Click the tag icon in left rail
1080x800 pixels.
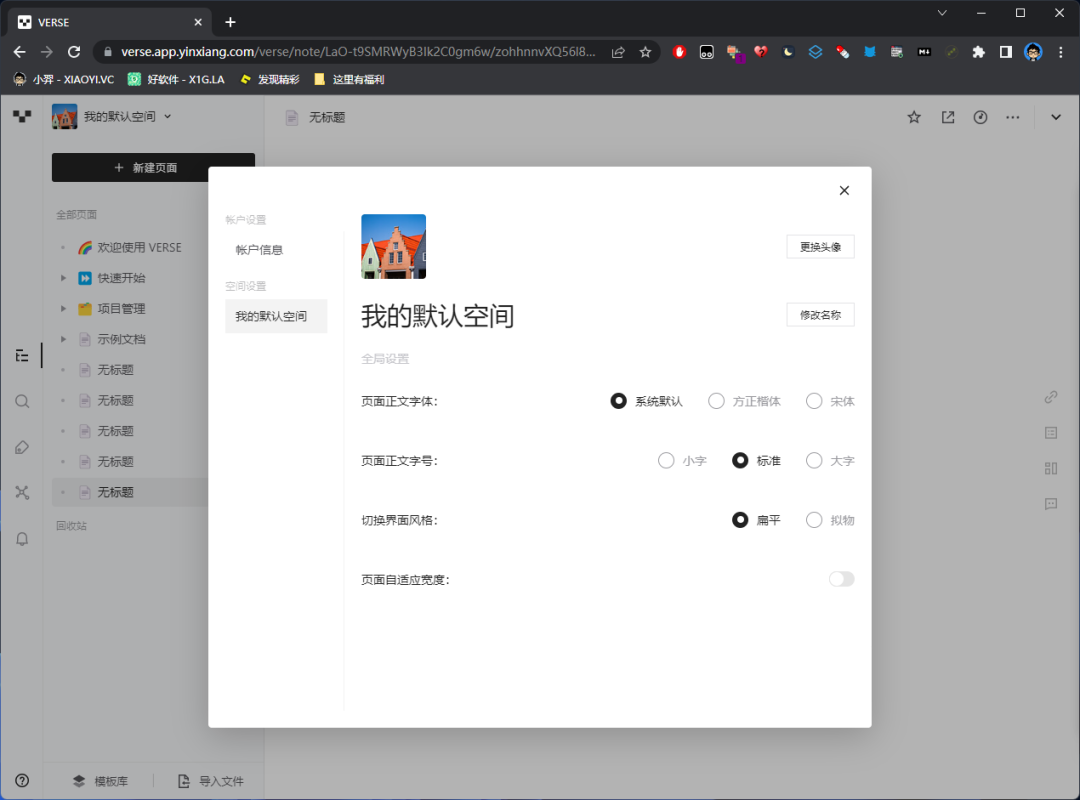(x=22, y=447)
